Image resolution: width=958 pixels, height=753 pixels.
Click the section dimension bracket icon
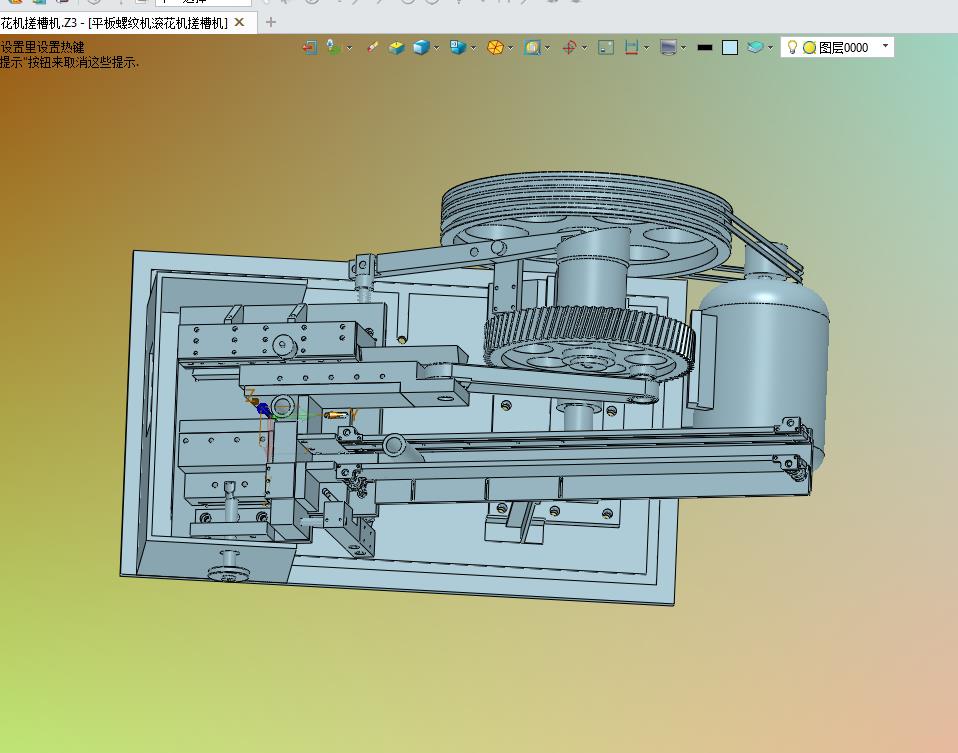(x=632, y=48)
